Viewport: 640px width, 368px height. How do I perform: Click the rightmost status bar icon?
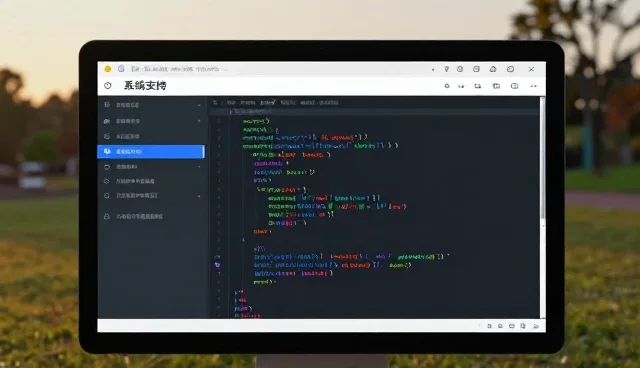(536, 326)
